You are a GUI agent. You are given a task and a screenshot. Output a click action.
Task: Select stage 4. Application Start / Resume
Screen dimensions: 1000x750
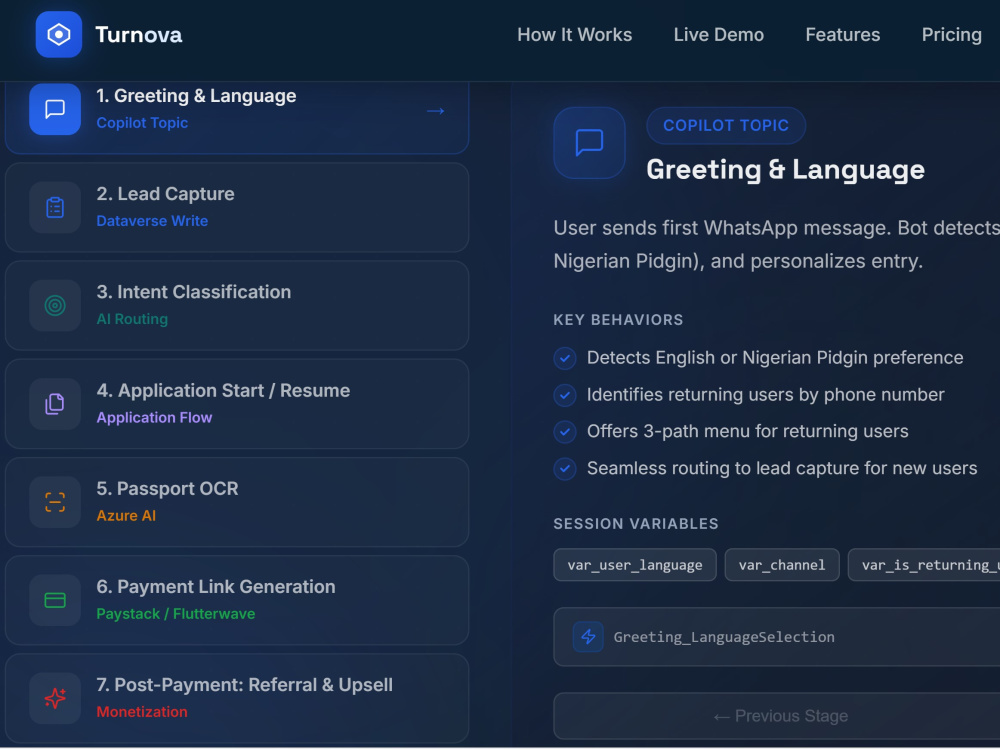coord(237,404)
